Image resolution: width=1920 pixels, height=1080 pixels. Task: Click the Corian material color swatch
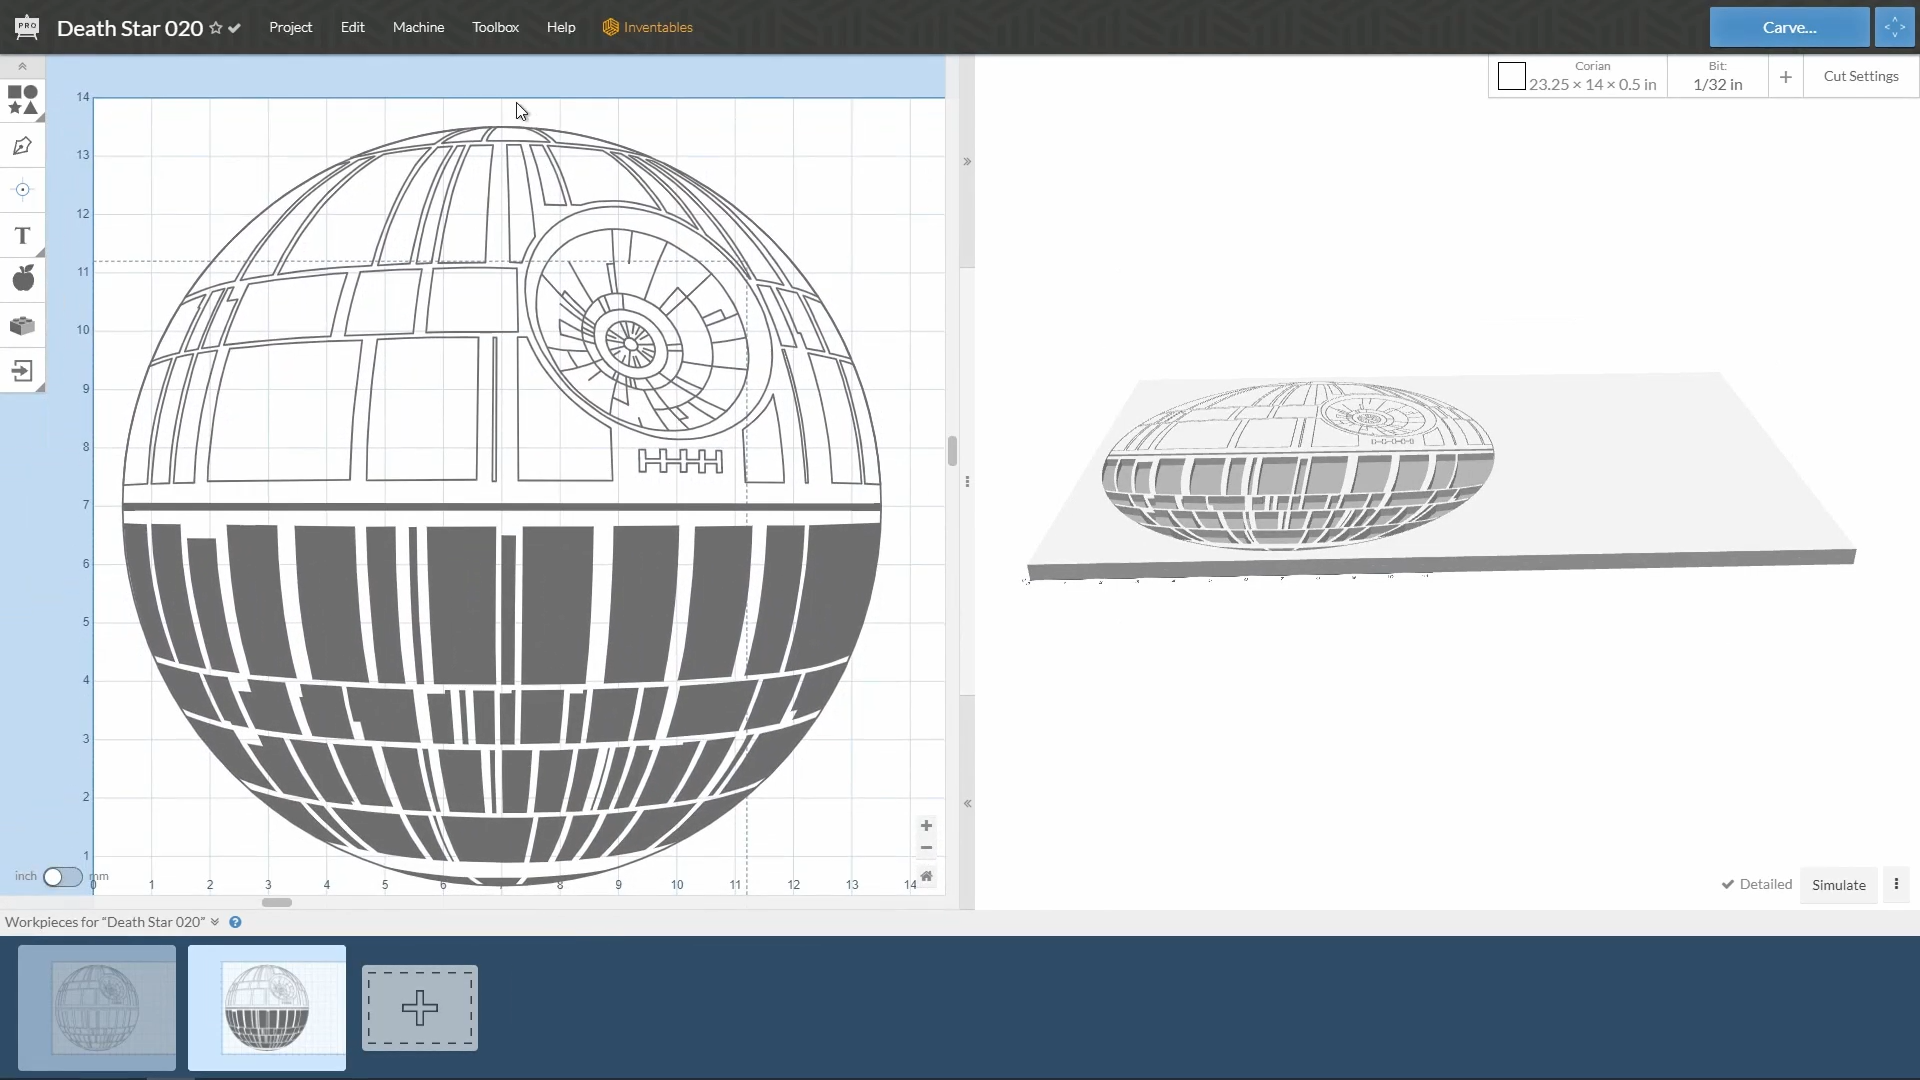pyautogui.click(x=1511, y=76)
